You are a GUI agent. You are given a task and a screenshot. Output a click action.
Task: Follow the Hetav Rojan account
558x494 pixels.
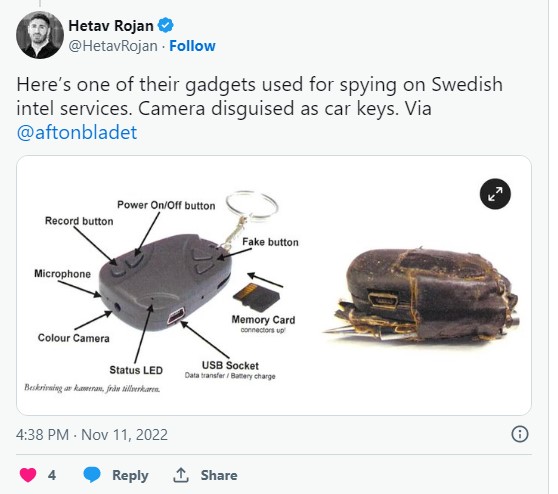point(192,46)
